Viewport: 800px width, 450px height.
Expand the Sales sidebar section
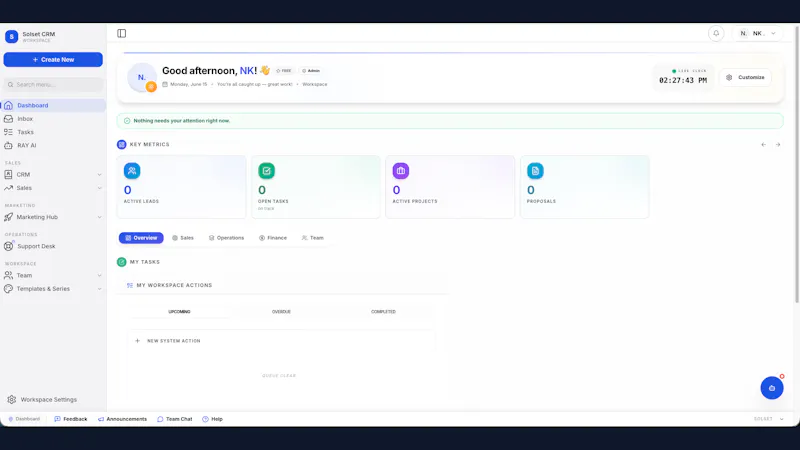pos(53,188)
